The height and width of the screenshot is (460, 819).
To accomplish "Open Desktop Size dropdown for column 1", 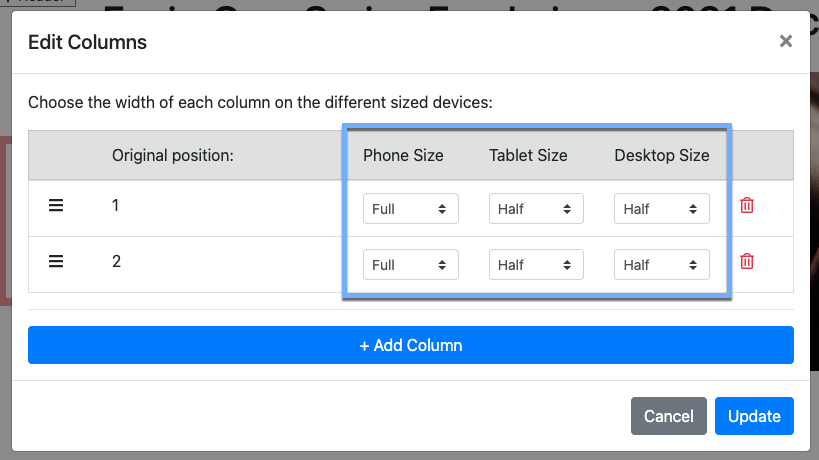I will pos(661,209).
